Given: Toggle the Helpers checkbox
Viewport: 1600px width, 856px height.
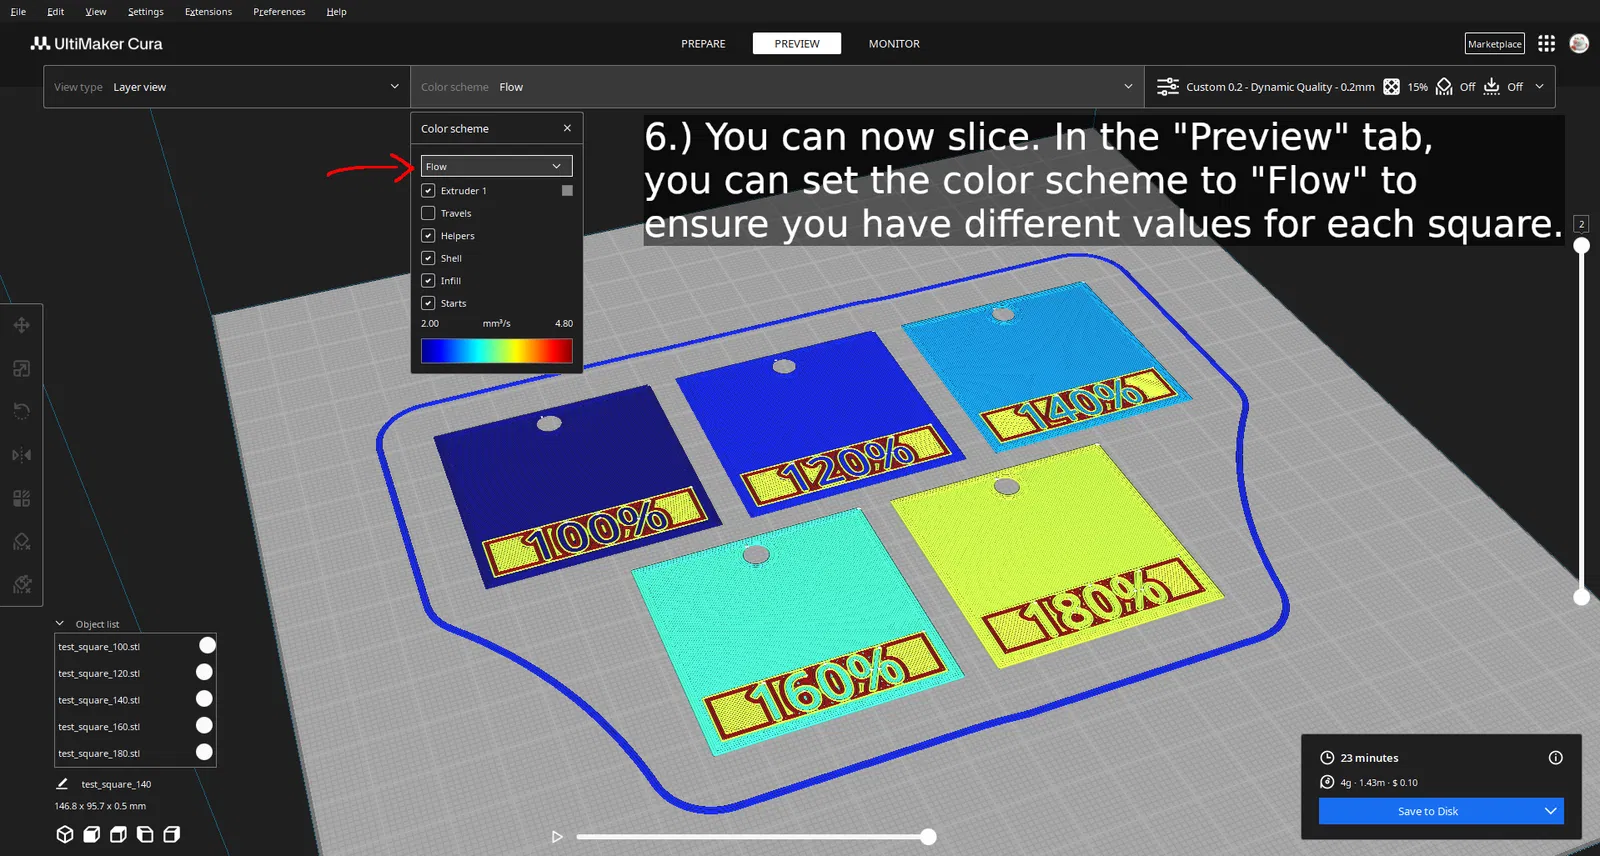Looking at the screenshot, I should (428, 235).
